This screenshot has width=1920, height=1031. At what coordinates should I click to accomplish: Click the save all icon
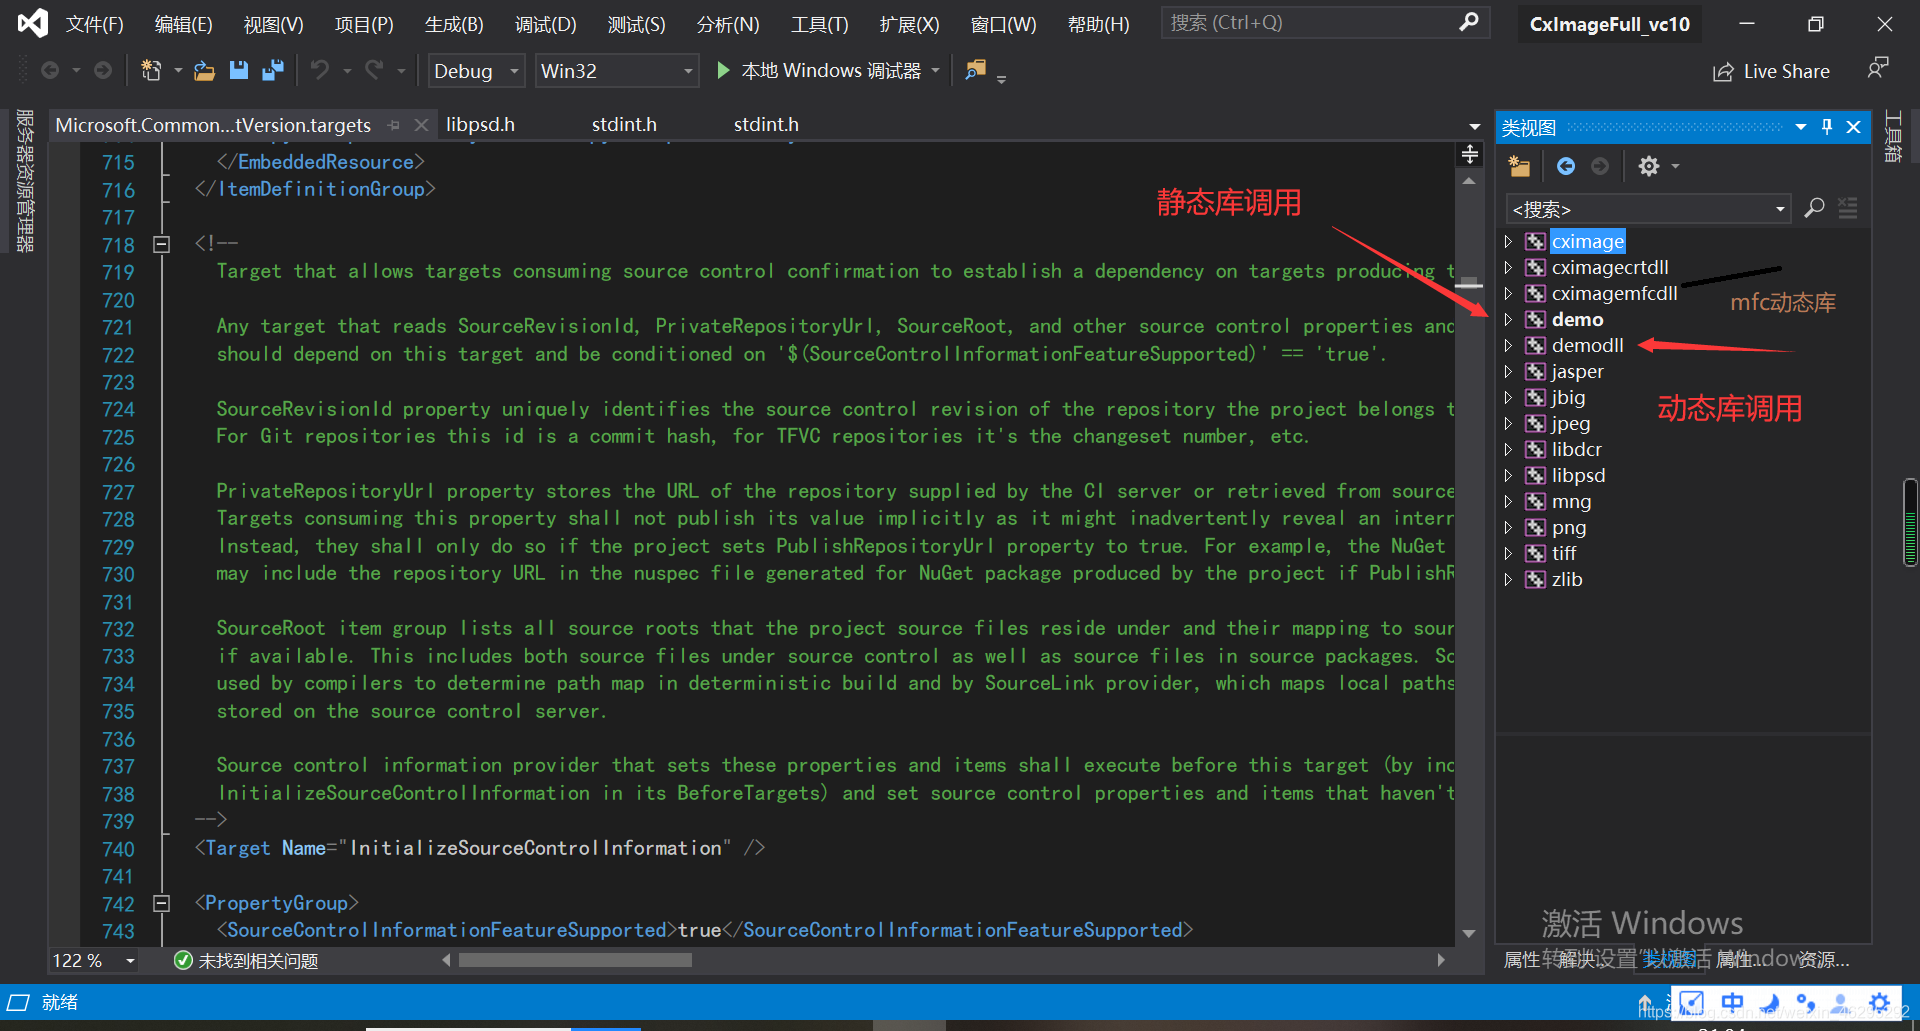[273, 70]
